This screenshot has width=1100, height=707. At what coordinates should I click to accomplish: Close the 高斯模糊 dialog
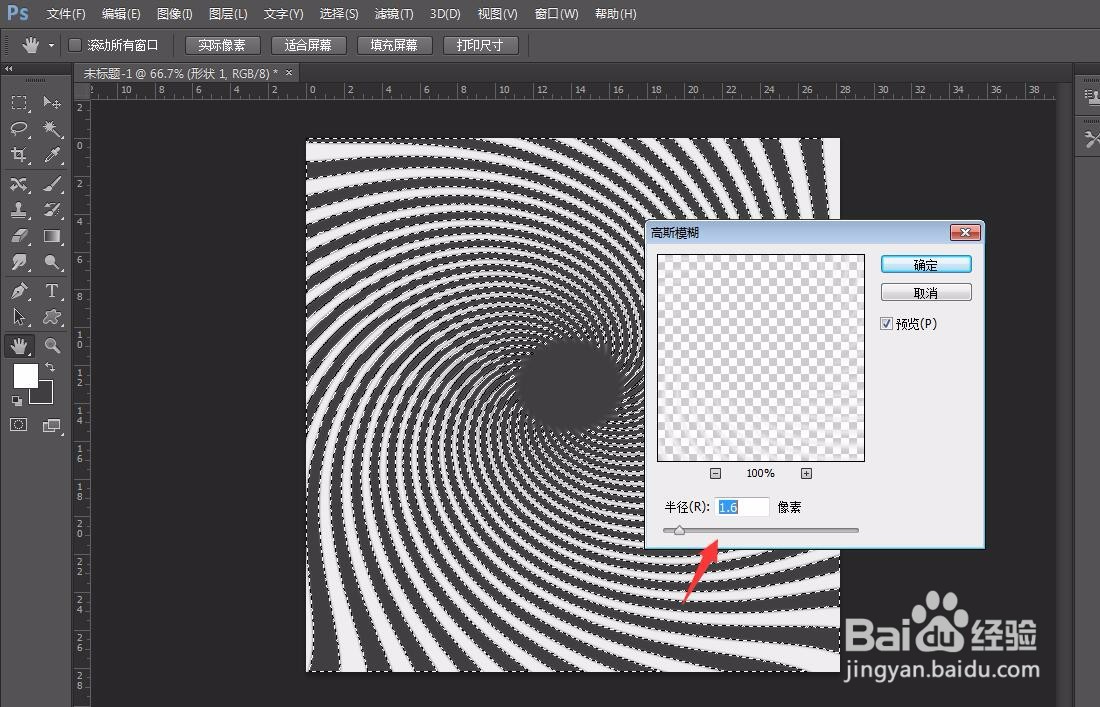(x=965, y=232)
